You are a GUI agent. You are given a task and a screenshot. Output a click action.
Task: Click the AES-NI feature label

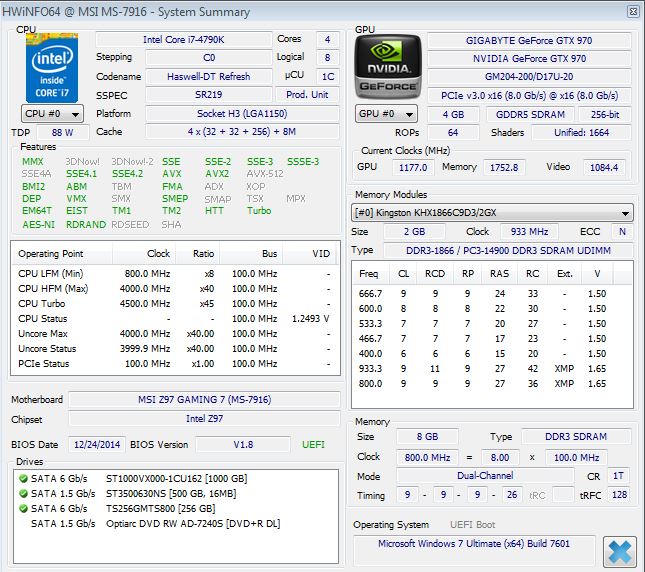click(38, 225)
